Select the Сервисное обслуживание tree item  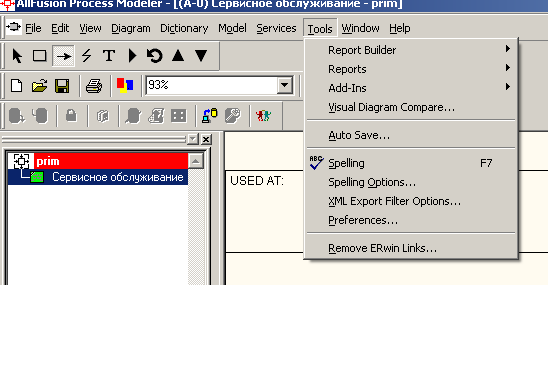[x=117, y=177]
